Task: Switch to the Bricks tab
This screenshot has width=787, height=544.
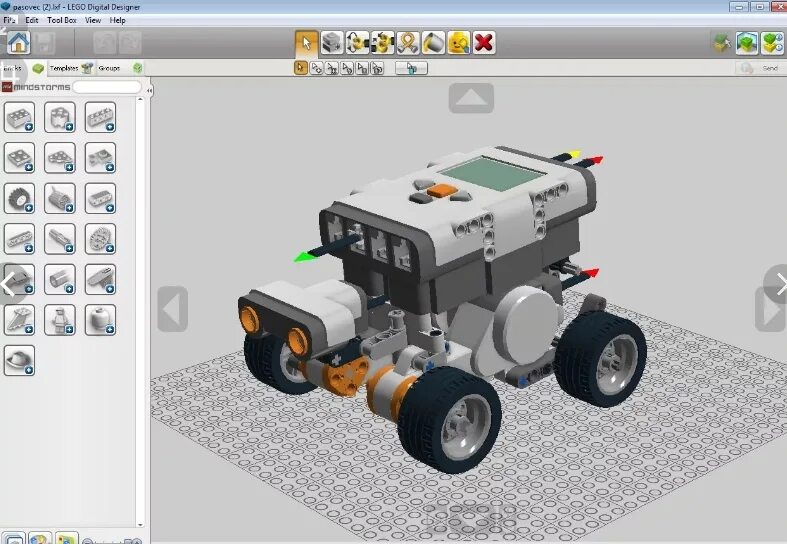Action: click(23, 68)
